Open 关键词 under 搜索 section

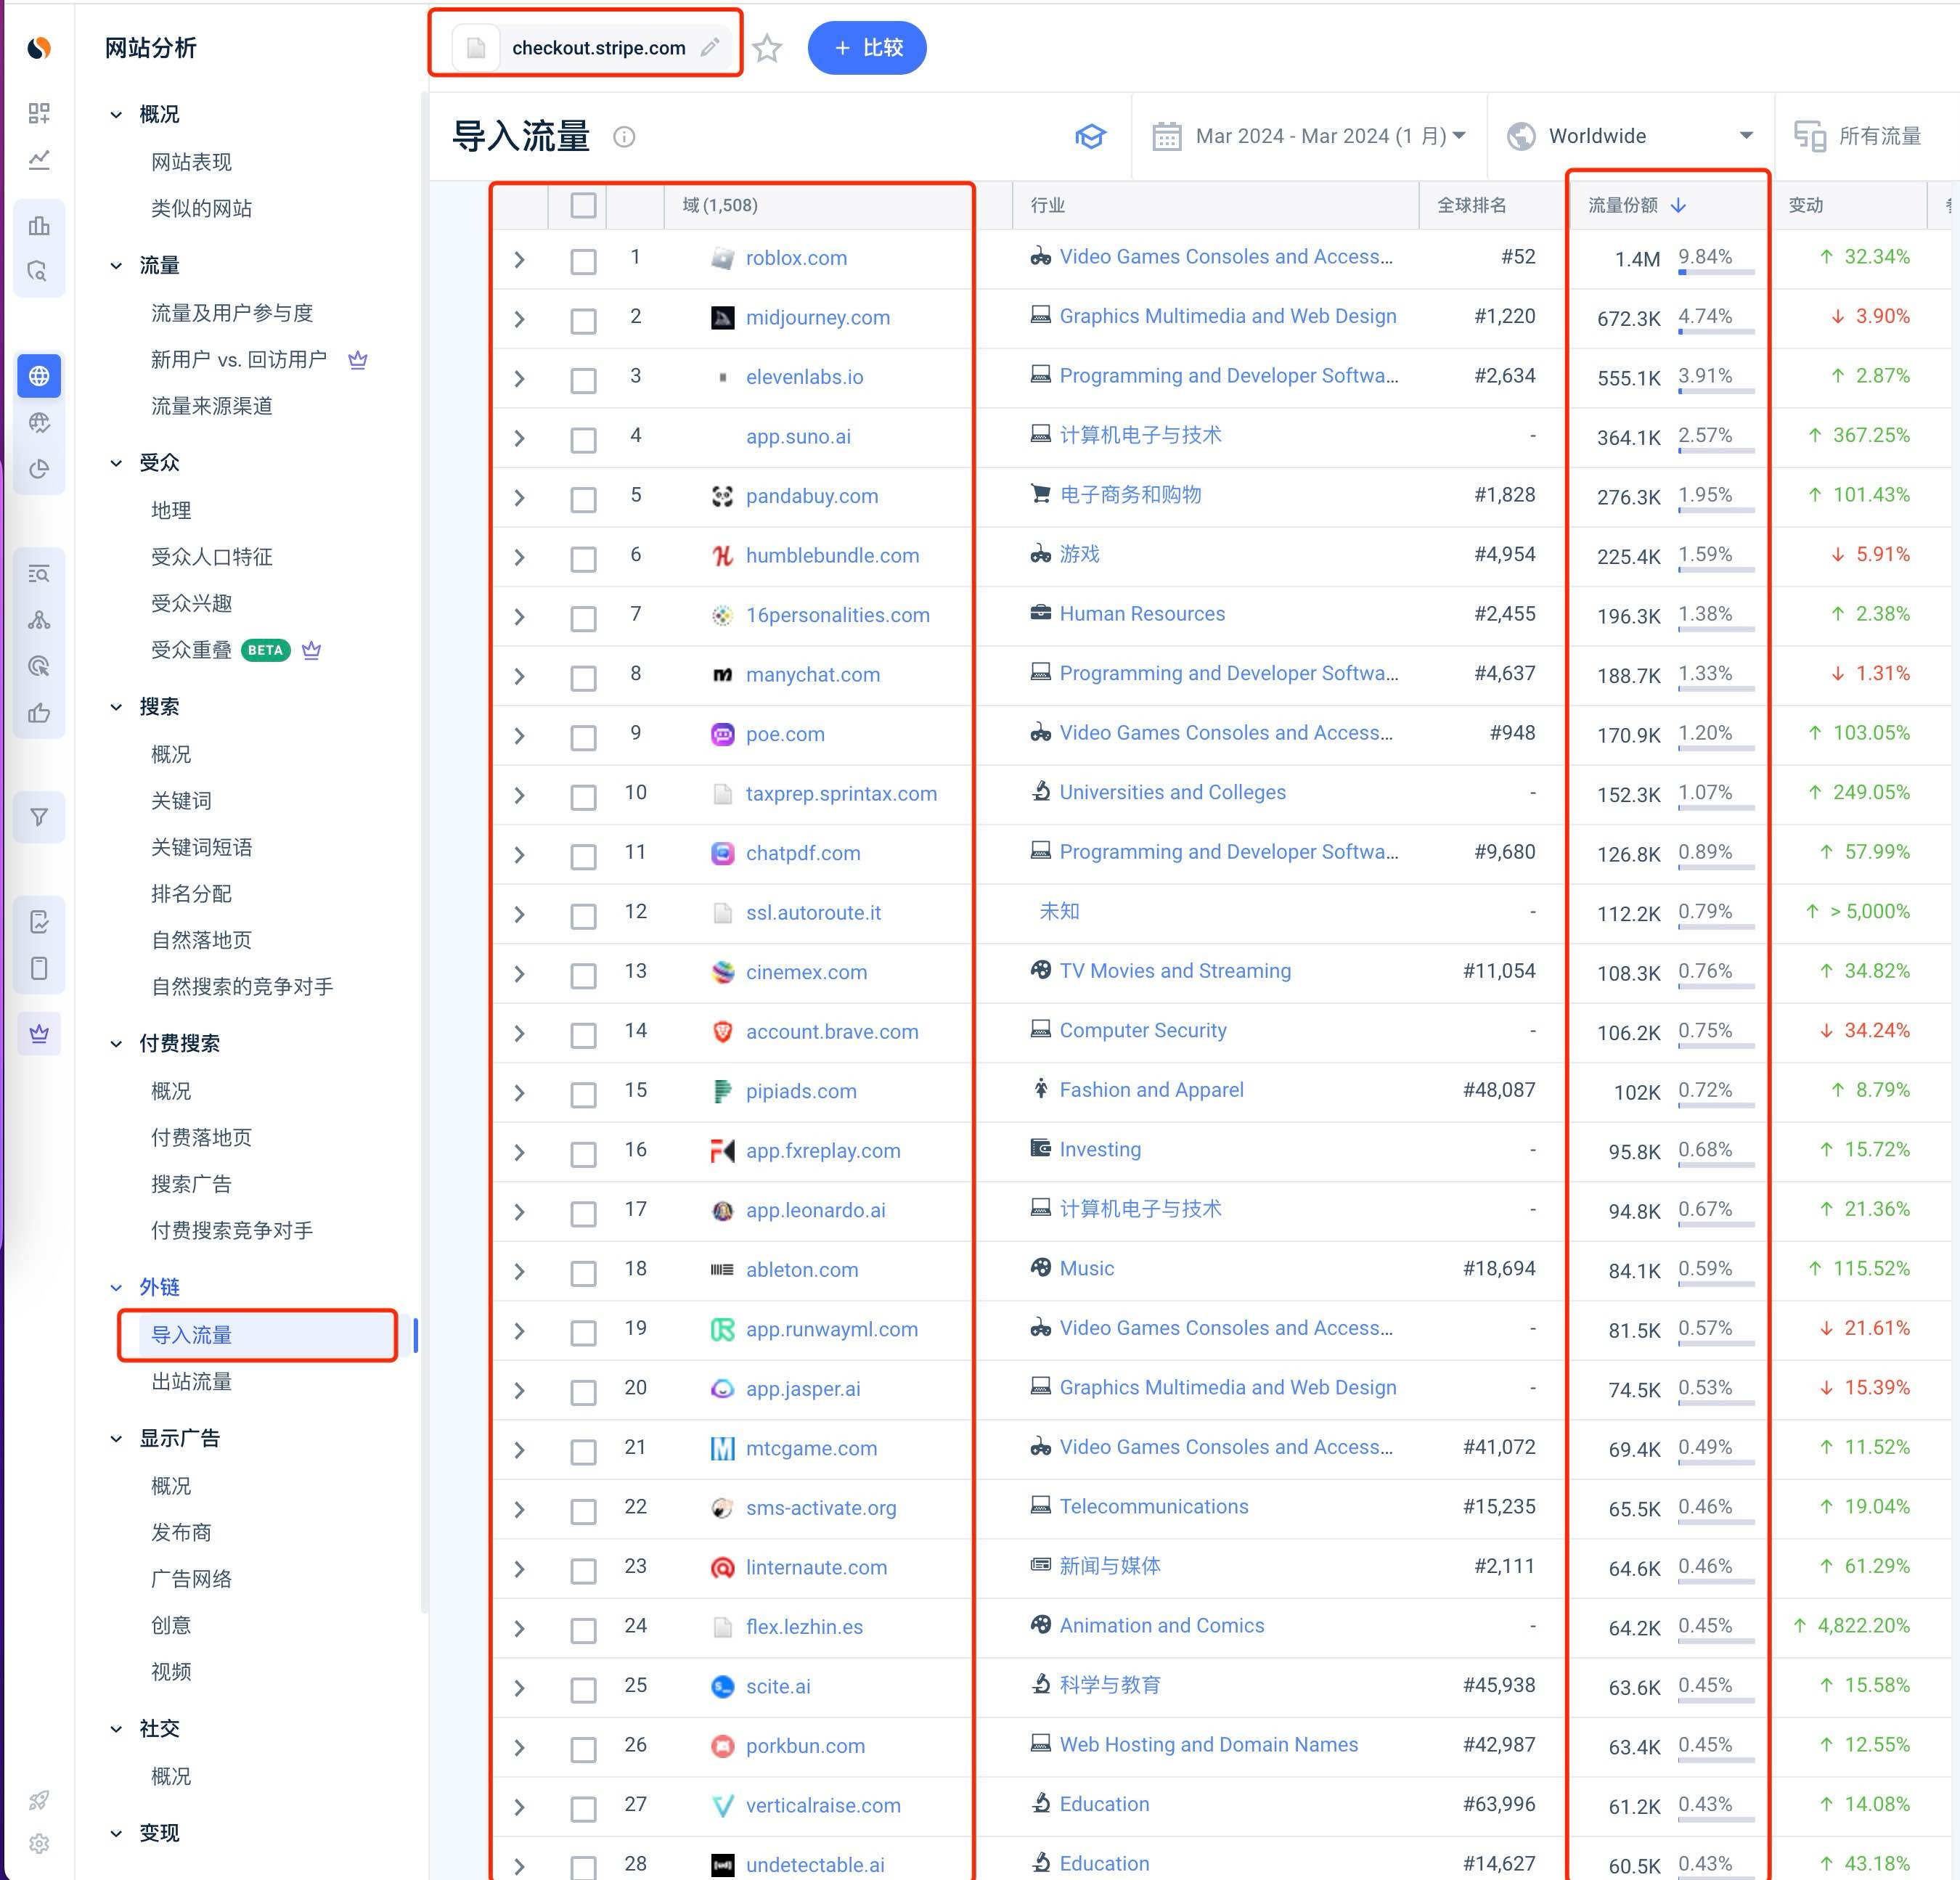181,800
